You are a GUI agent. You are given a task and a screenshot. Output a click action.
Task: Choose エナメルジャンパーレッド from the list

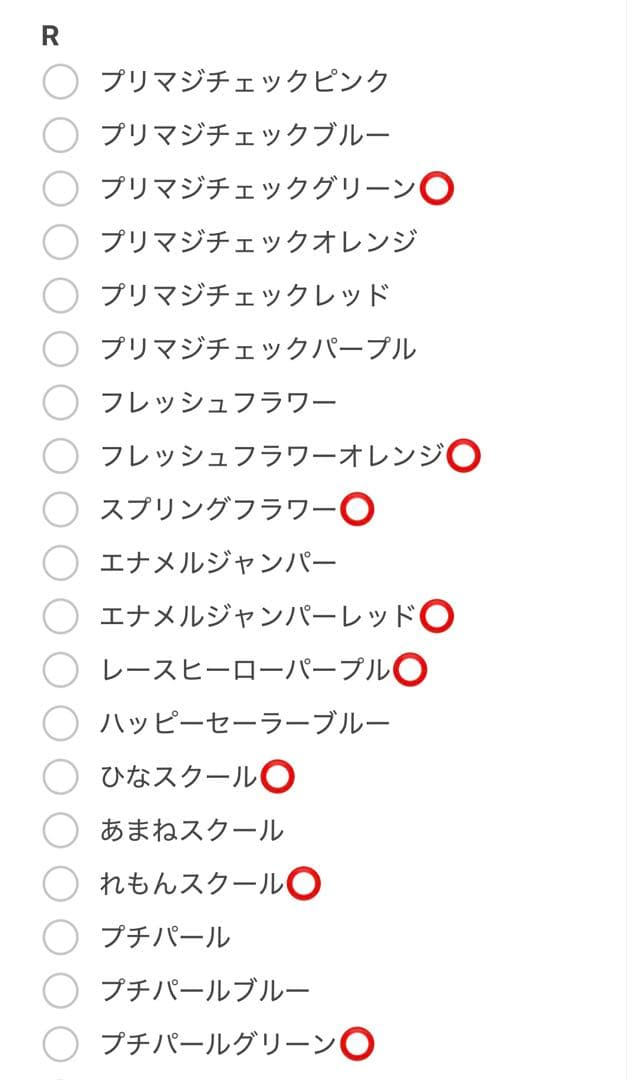coord(61,616)
